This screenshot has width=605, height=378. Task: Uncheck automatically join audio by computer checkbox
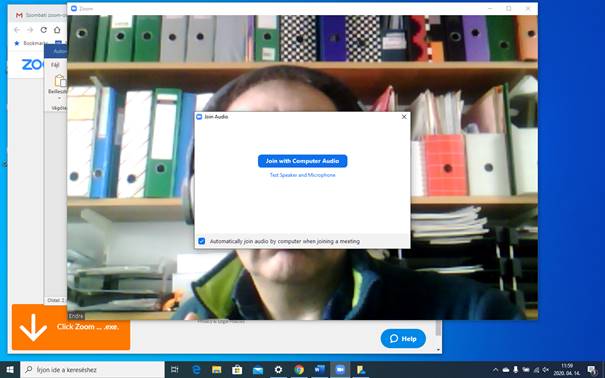pos(201,241)
